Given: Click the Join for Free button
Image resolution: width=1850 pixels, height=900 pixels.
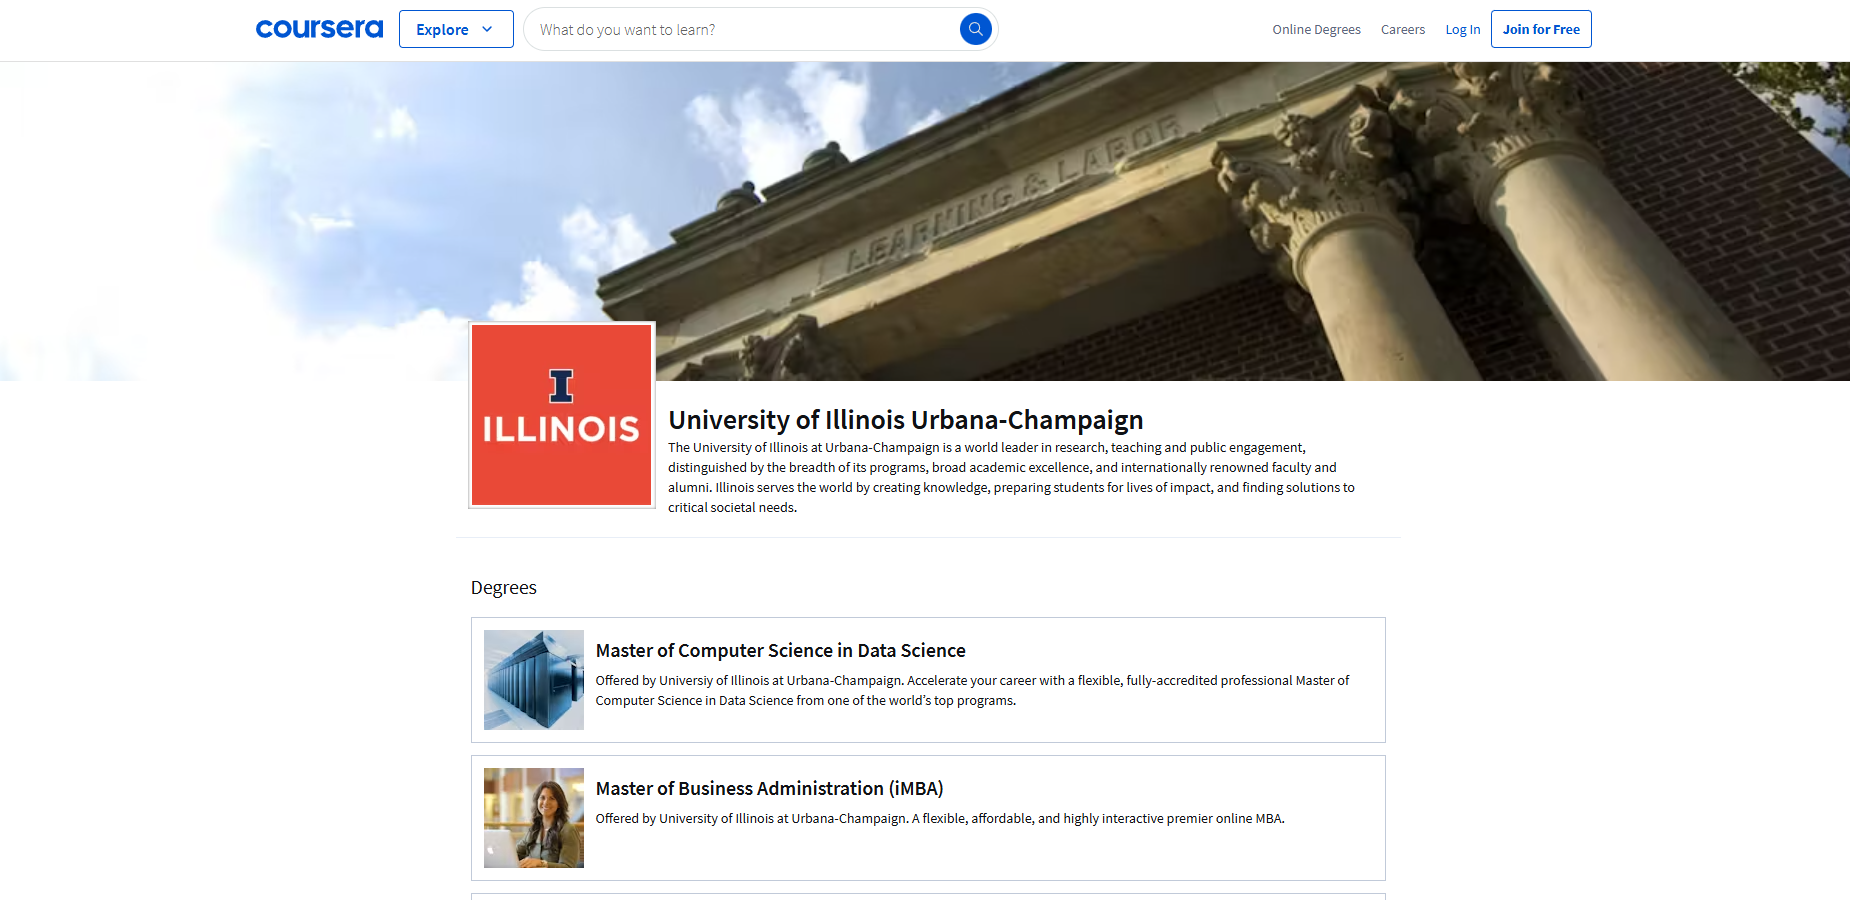Looking at the screenshot, I should 1541,29.
